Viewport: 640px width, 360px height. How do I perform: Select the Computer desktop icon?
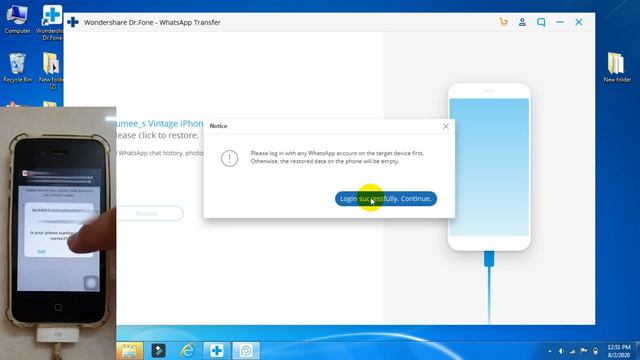[17, 19]
